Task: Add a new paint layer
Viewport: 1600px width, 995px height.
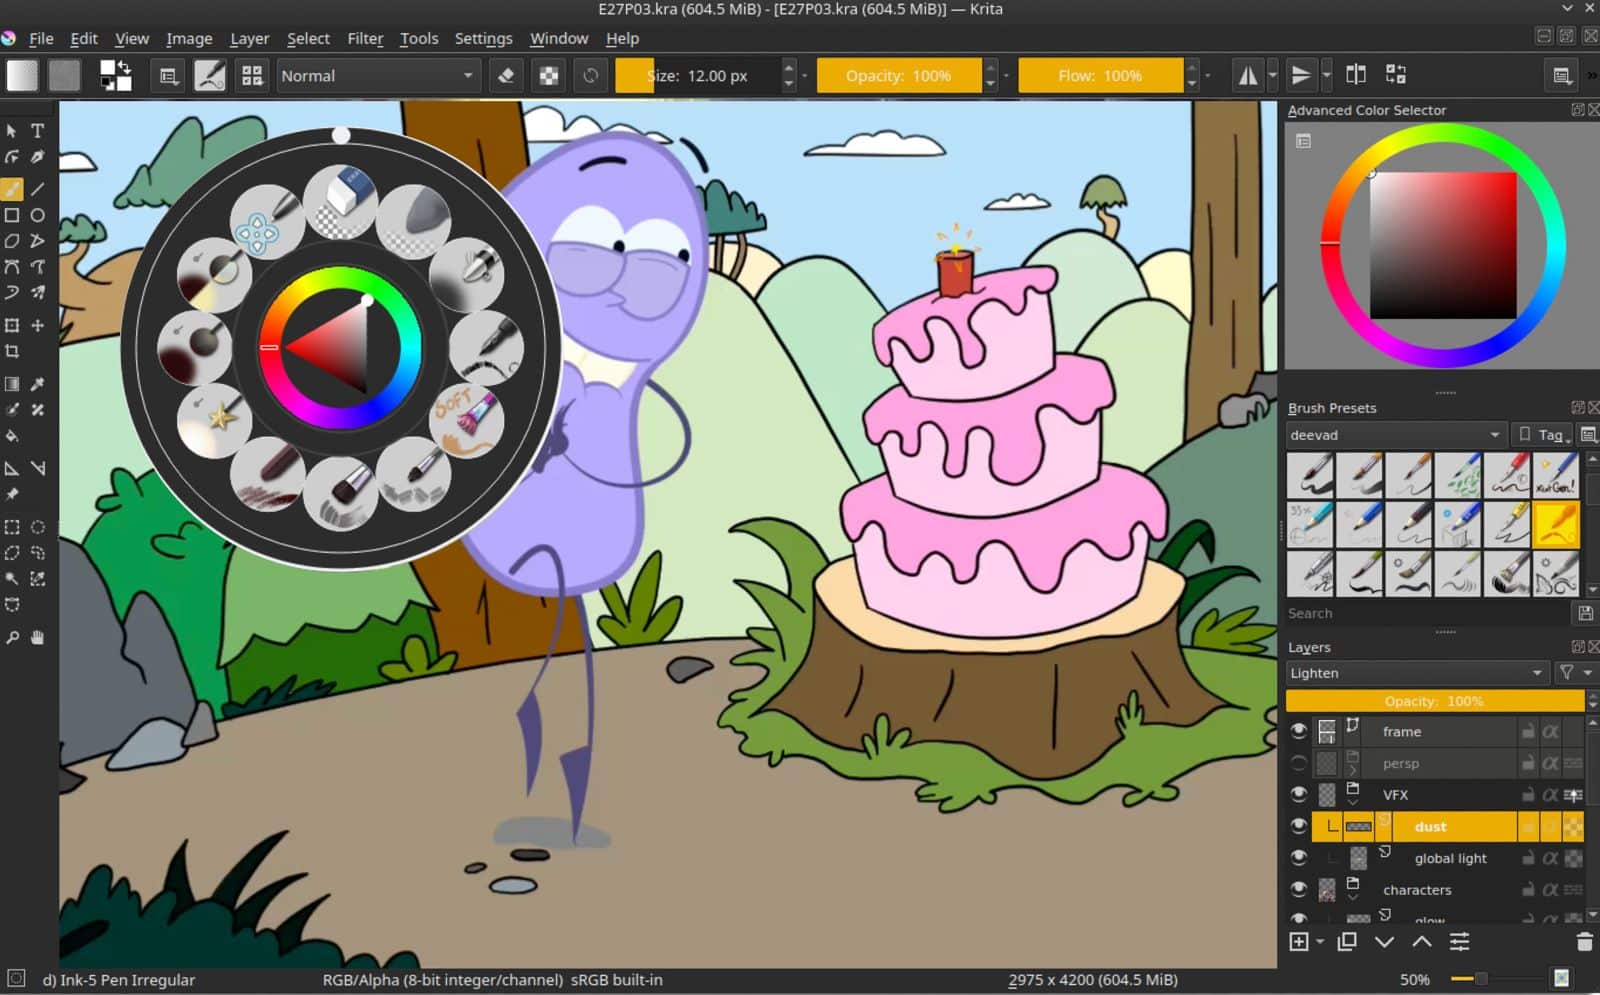Action: point(1299,942)
